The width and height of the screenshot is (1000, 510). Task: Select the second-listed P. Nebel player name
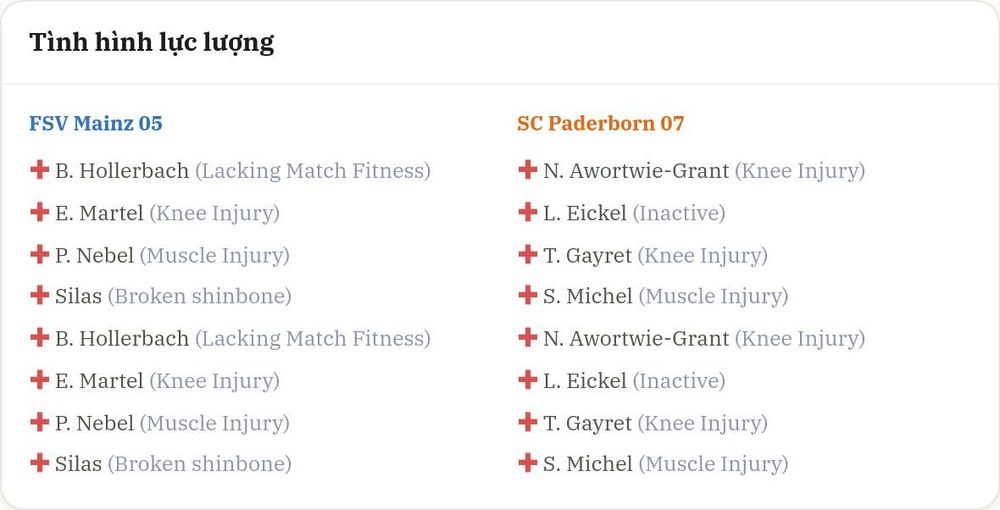click(94, 423)
